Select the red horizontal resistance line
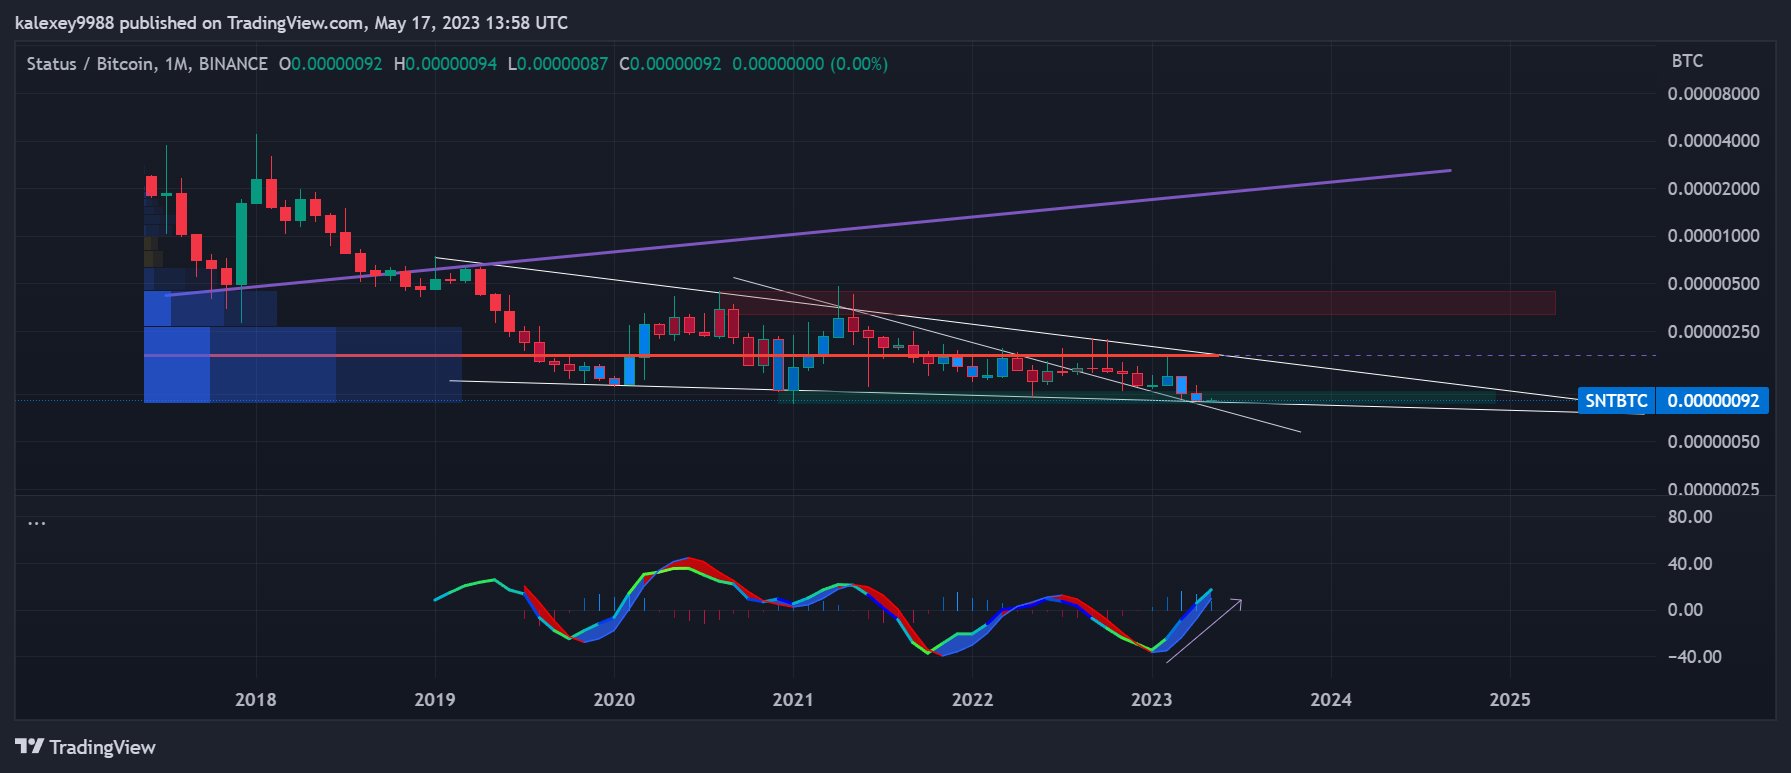Image resolution: width=1791 pixels, height=773 pixels. (682, 355)
